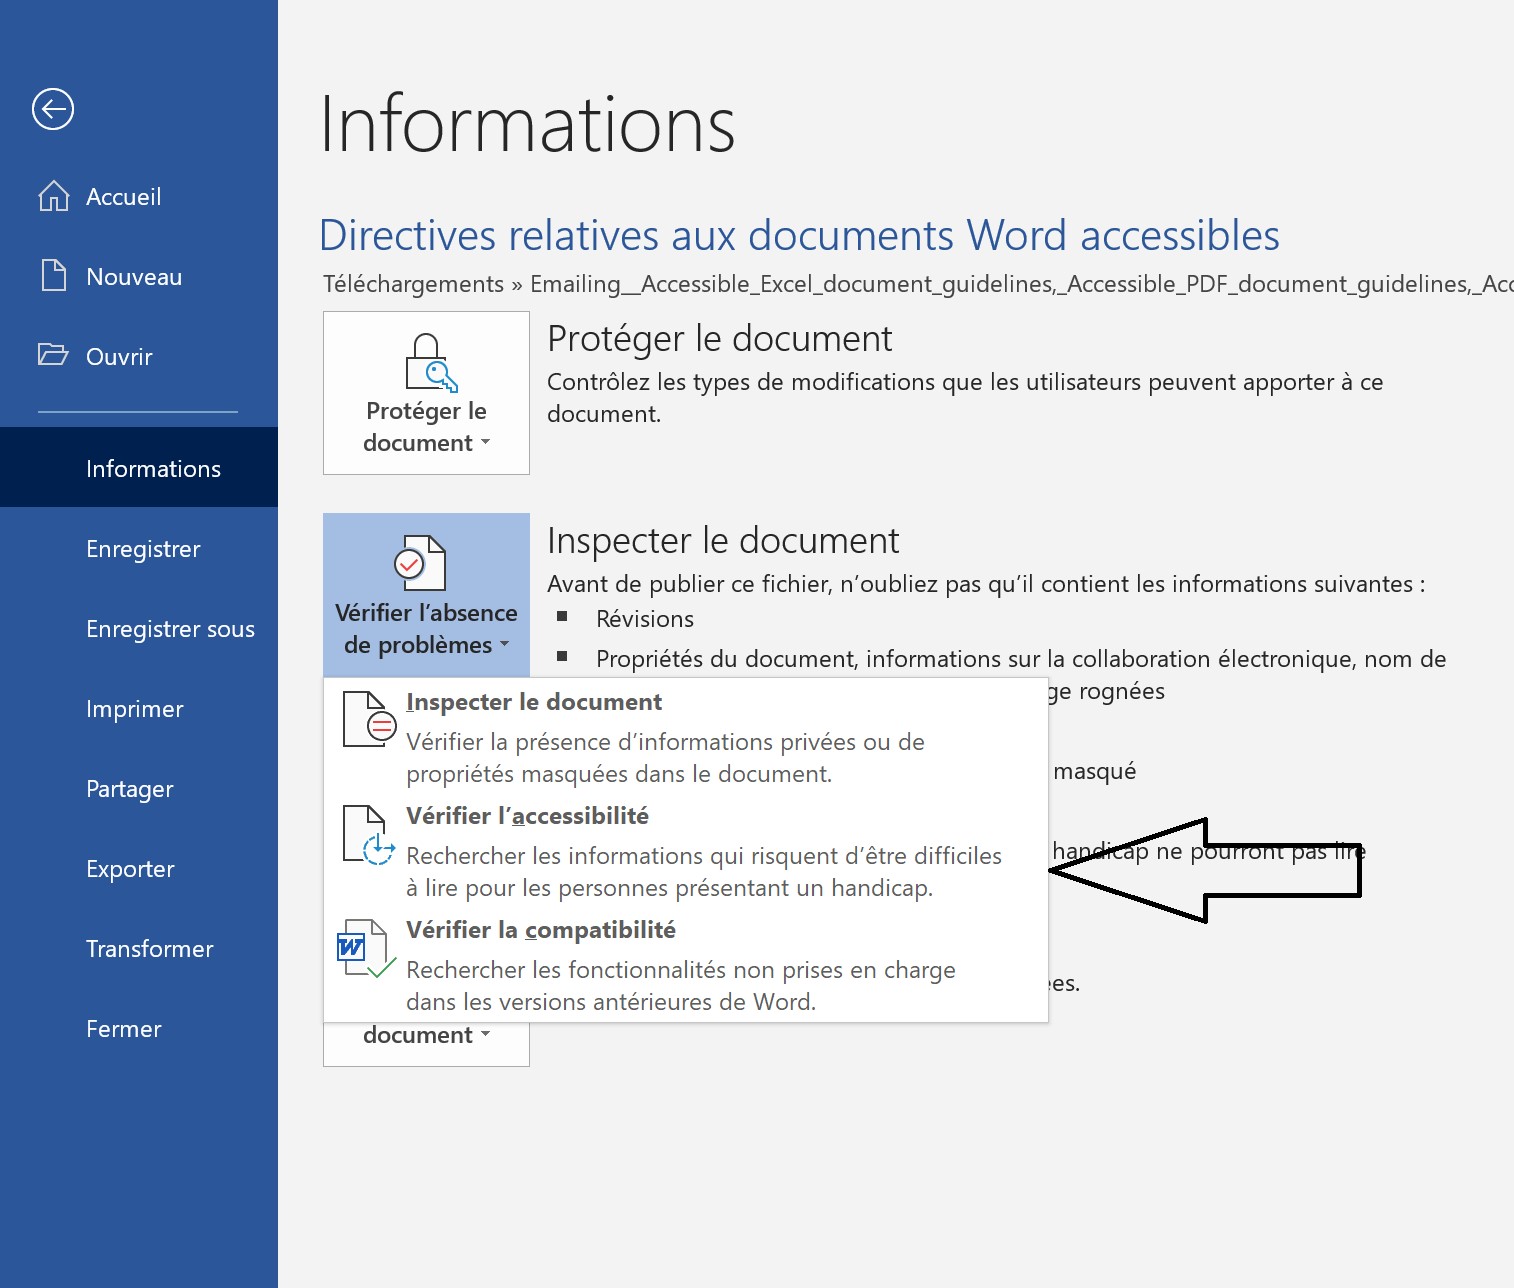Open the Protéger le document dropdown

click(487, 443)
